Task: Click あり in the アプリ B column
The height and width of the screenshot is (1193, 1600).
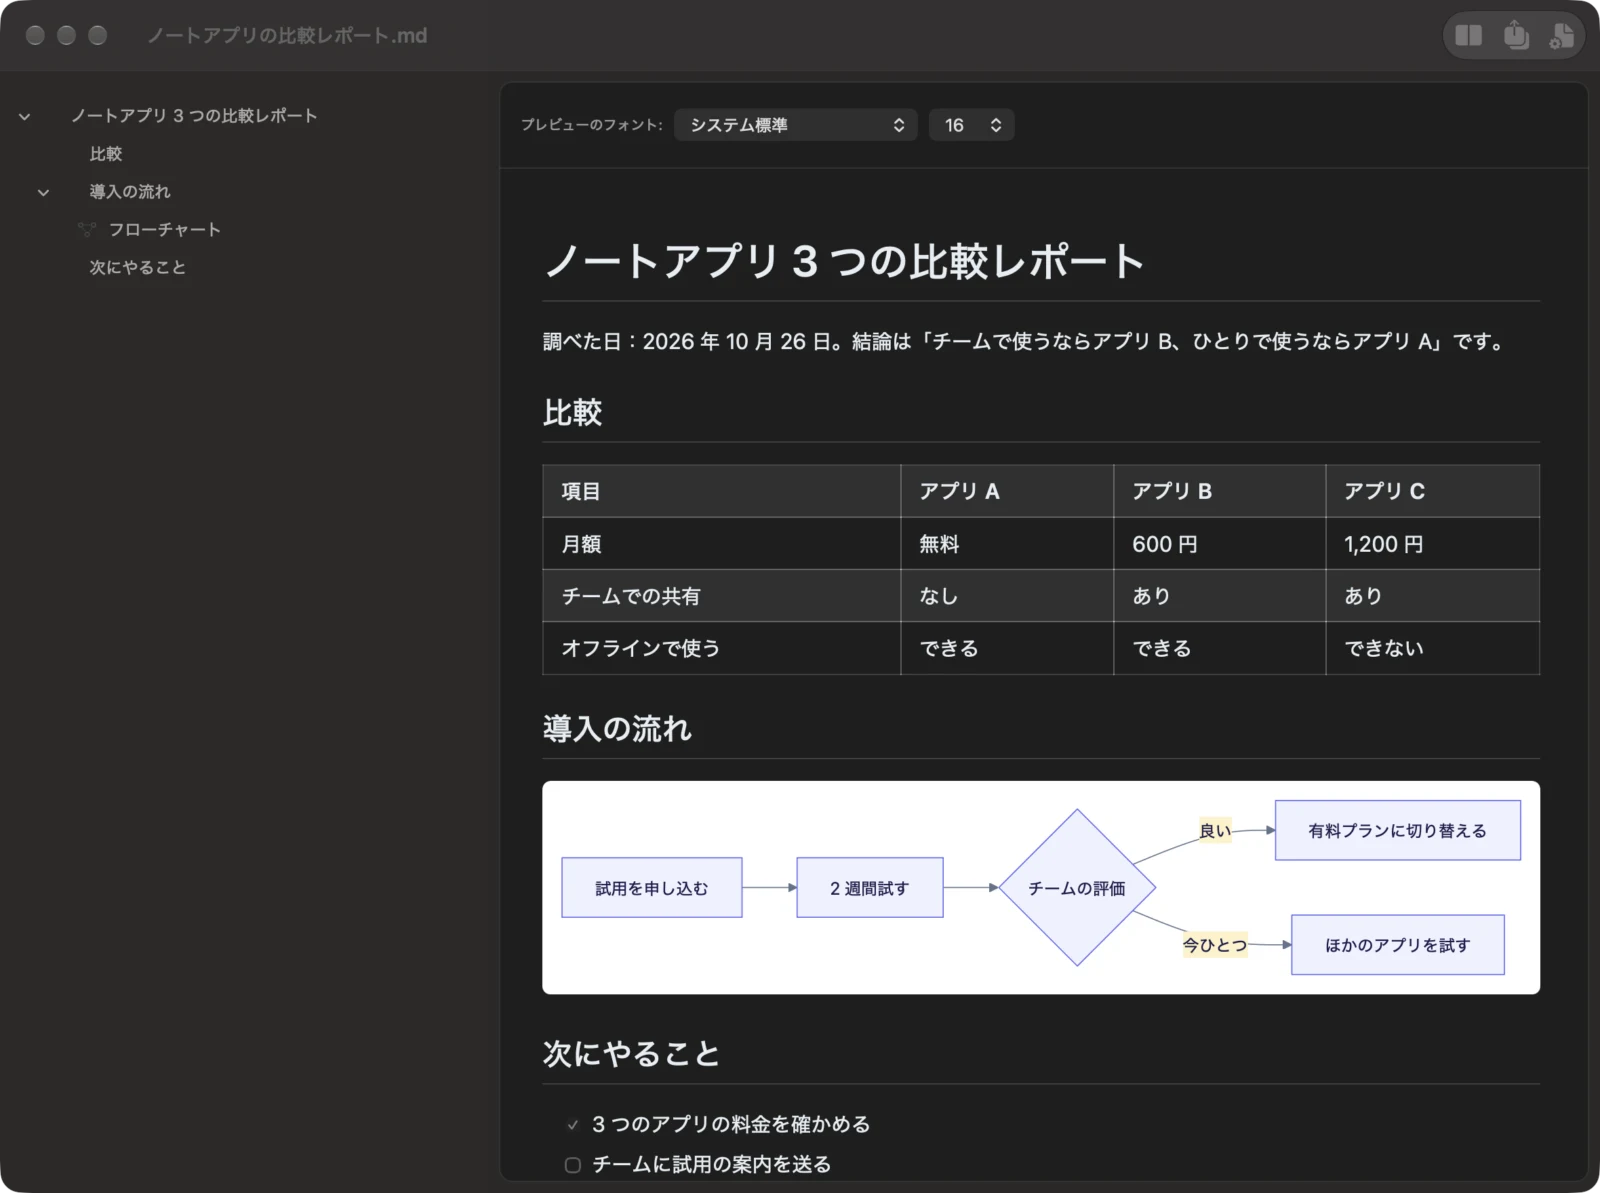Action: point(1220,596)
